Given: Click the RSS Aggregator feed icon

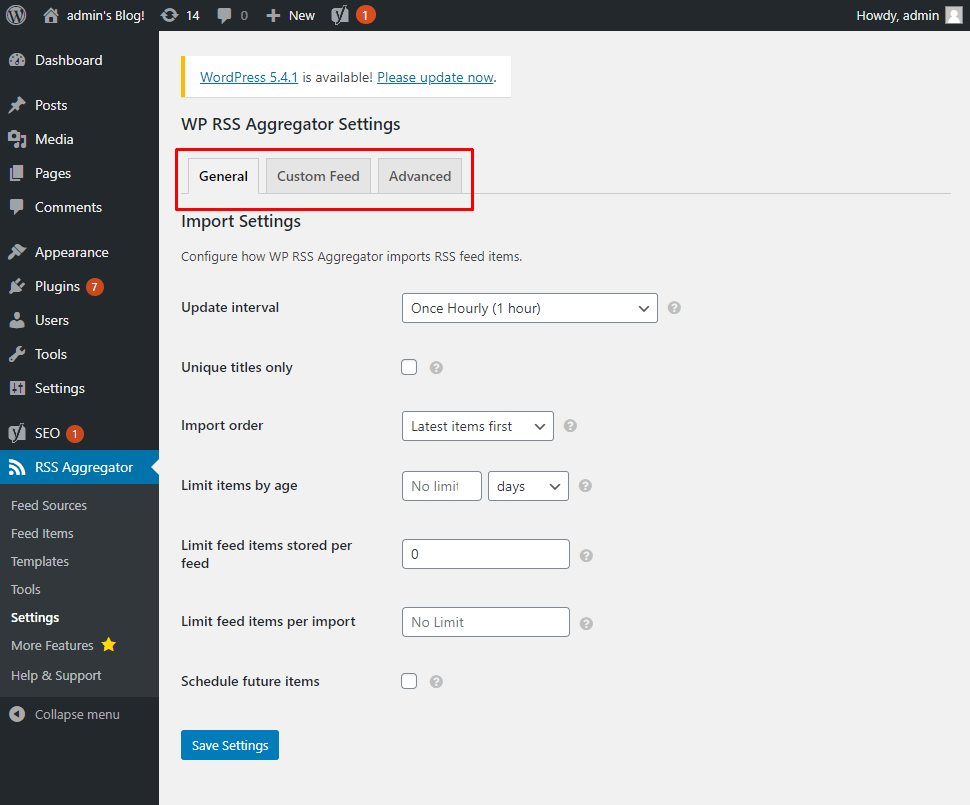Looking at the screenshot, I should click(x=17, y=467).
